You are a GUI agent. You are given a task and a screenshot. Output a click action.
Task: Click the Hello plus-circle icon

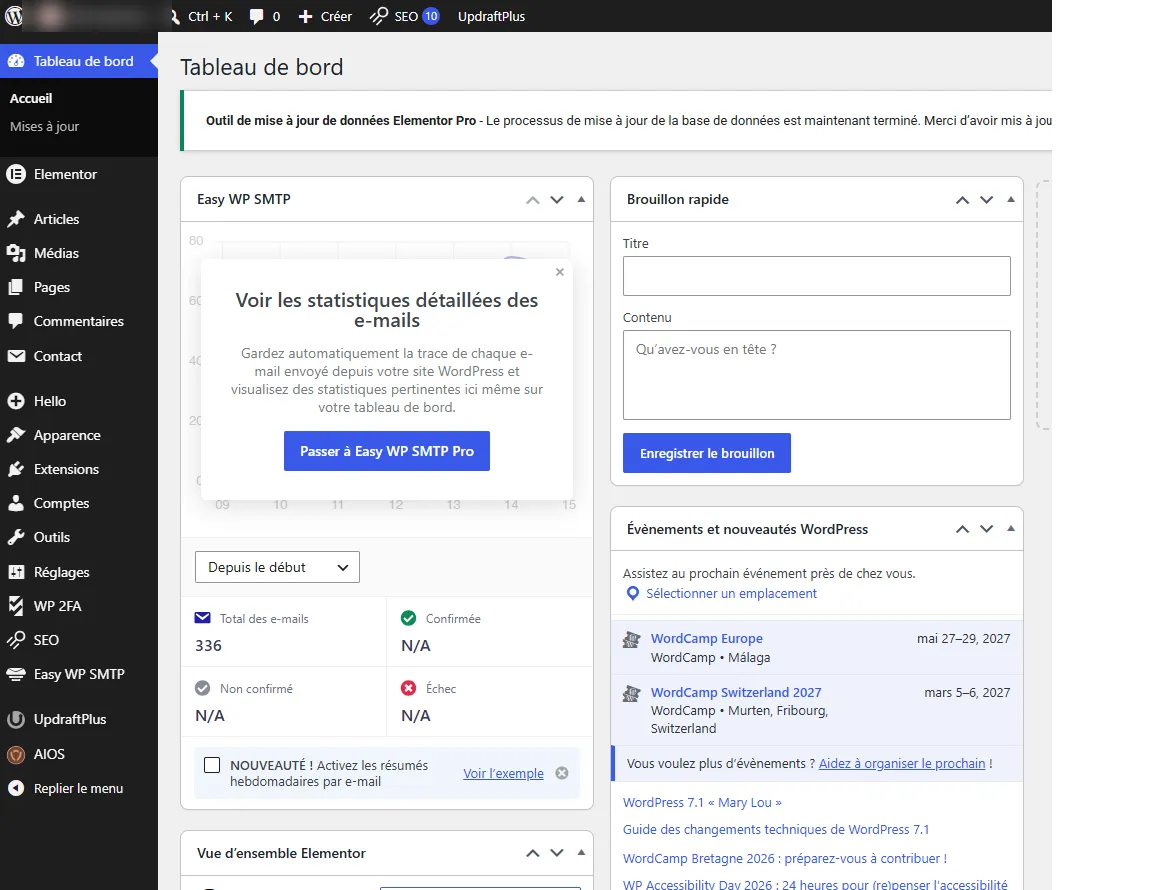pyautogui.click(x=15, y=401)
